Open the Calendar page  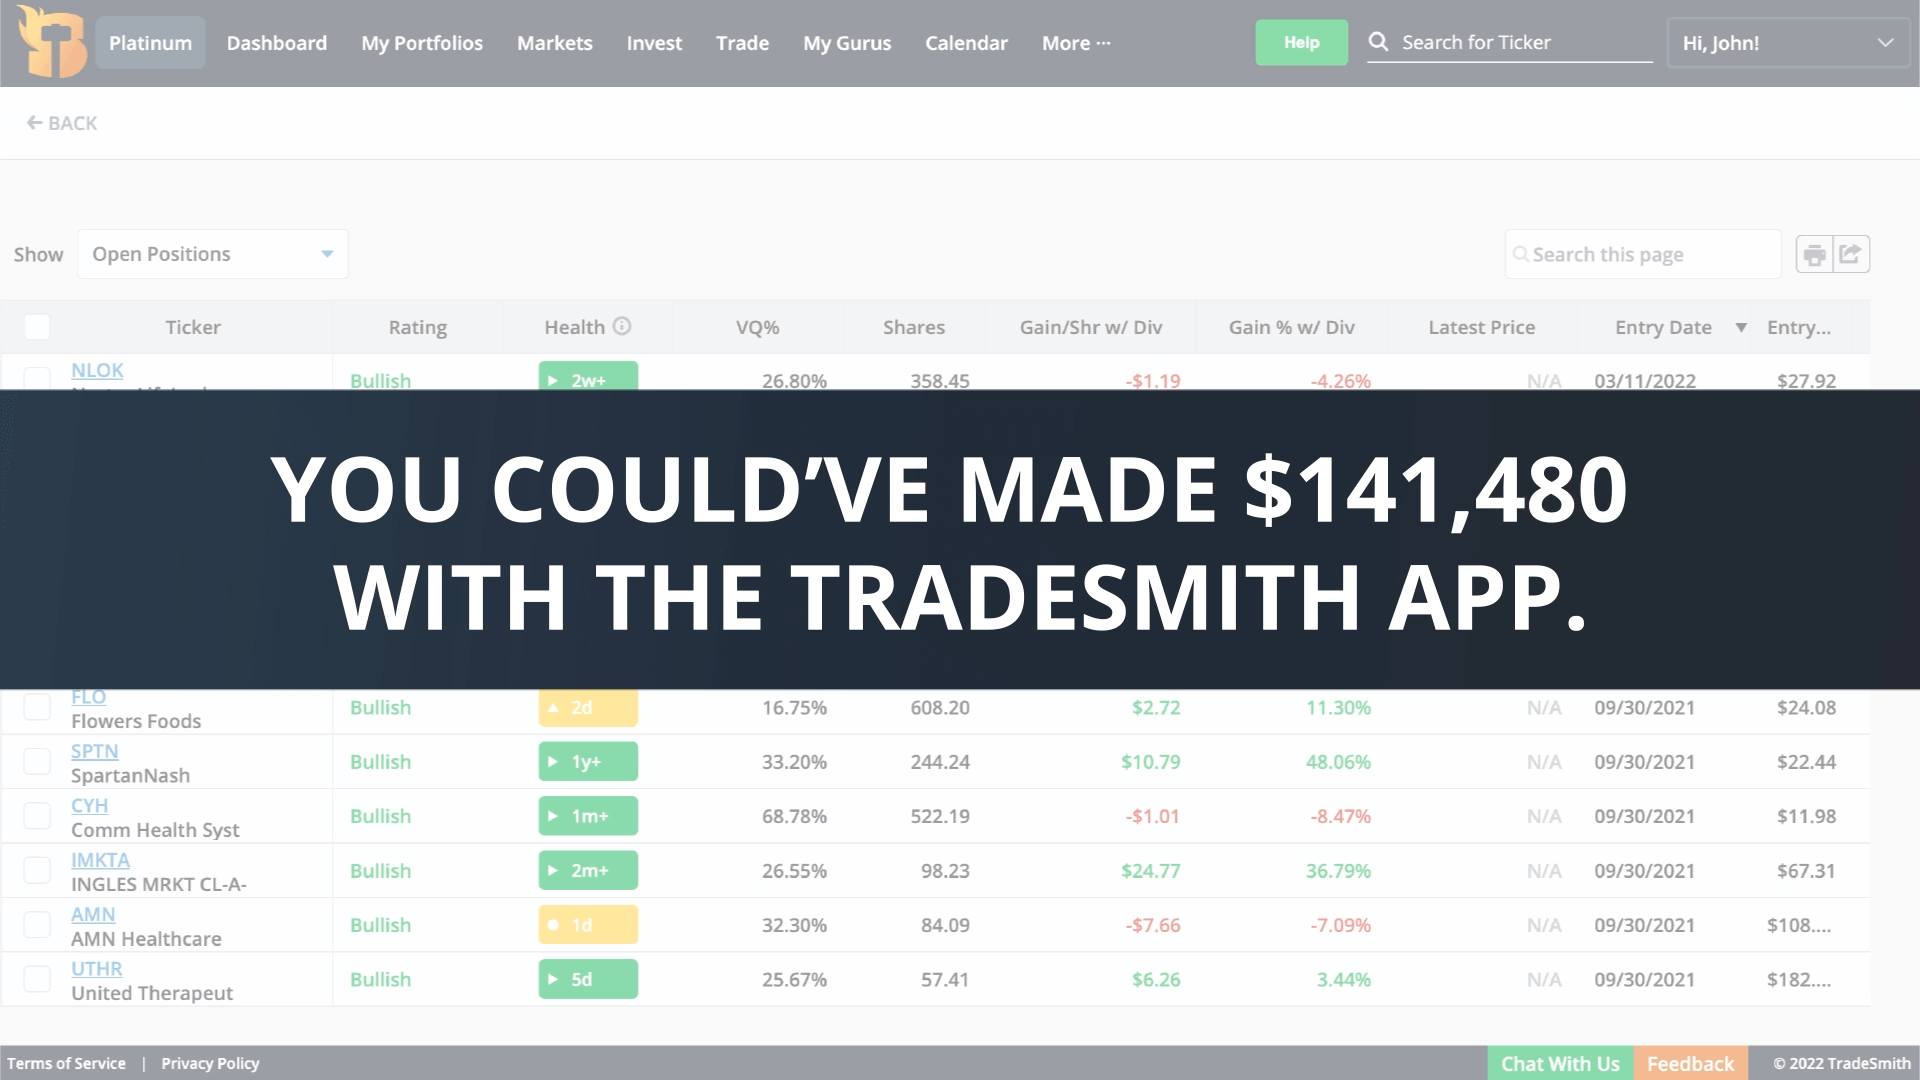click(966, 43)
